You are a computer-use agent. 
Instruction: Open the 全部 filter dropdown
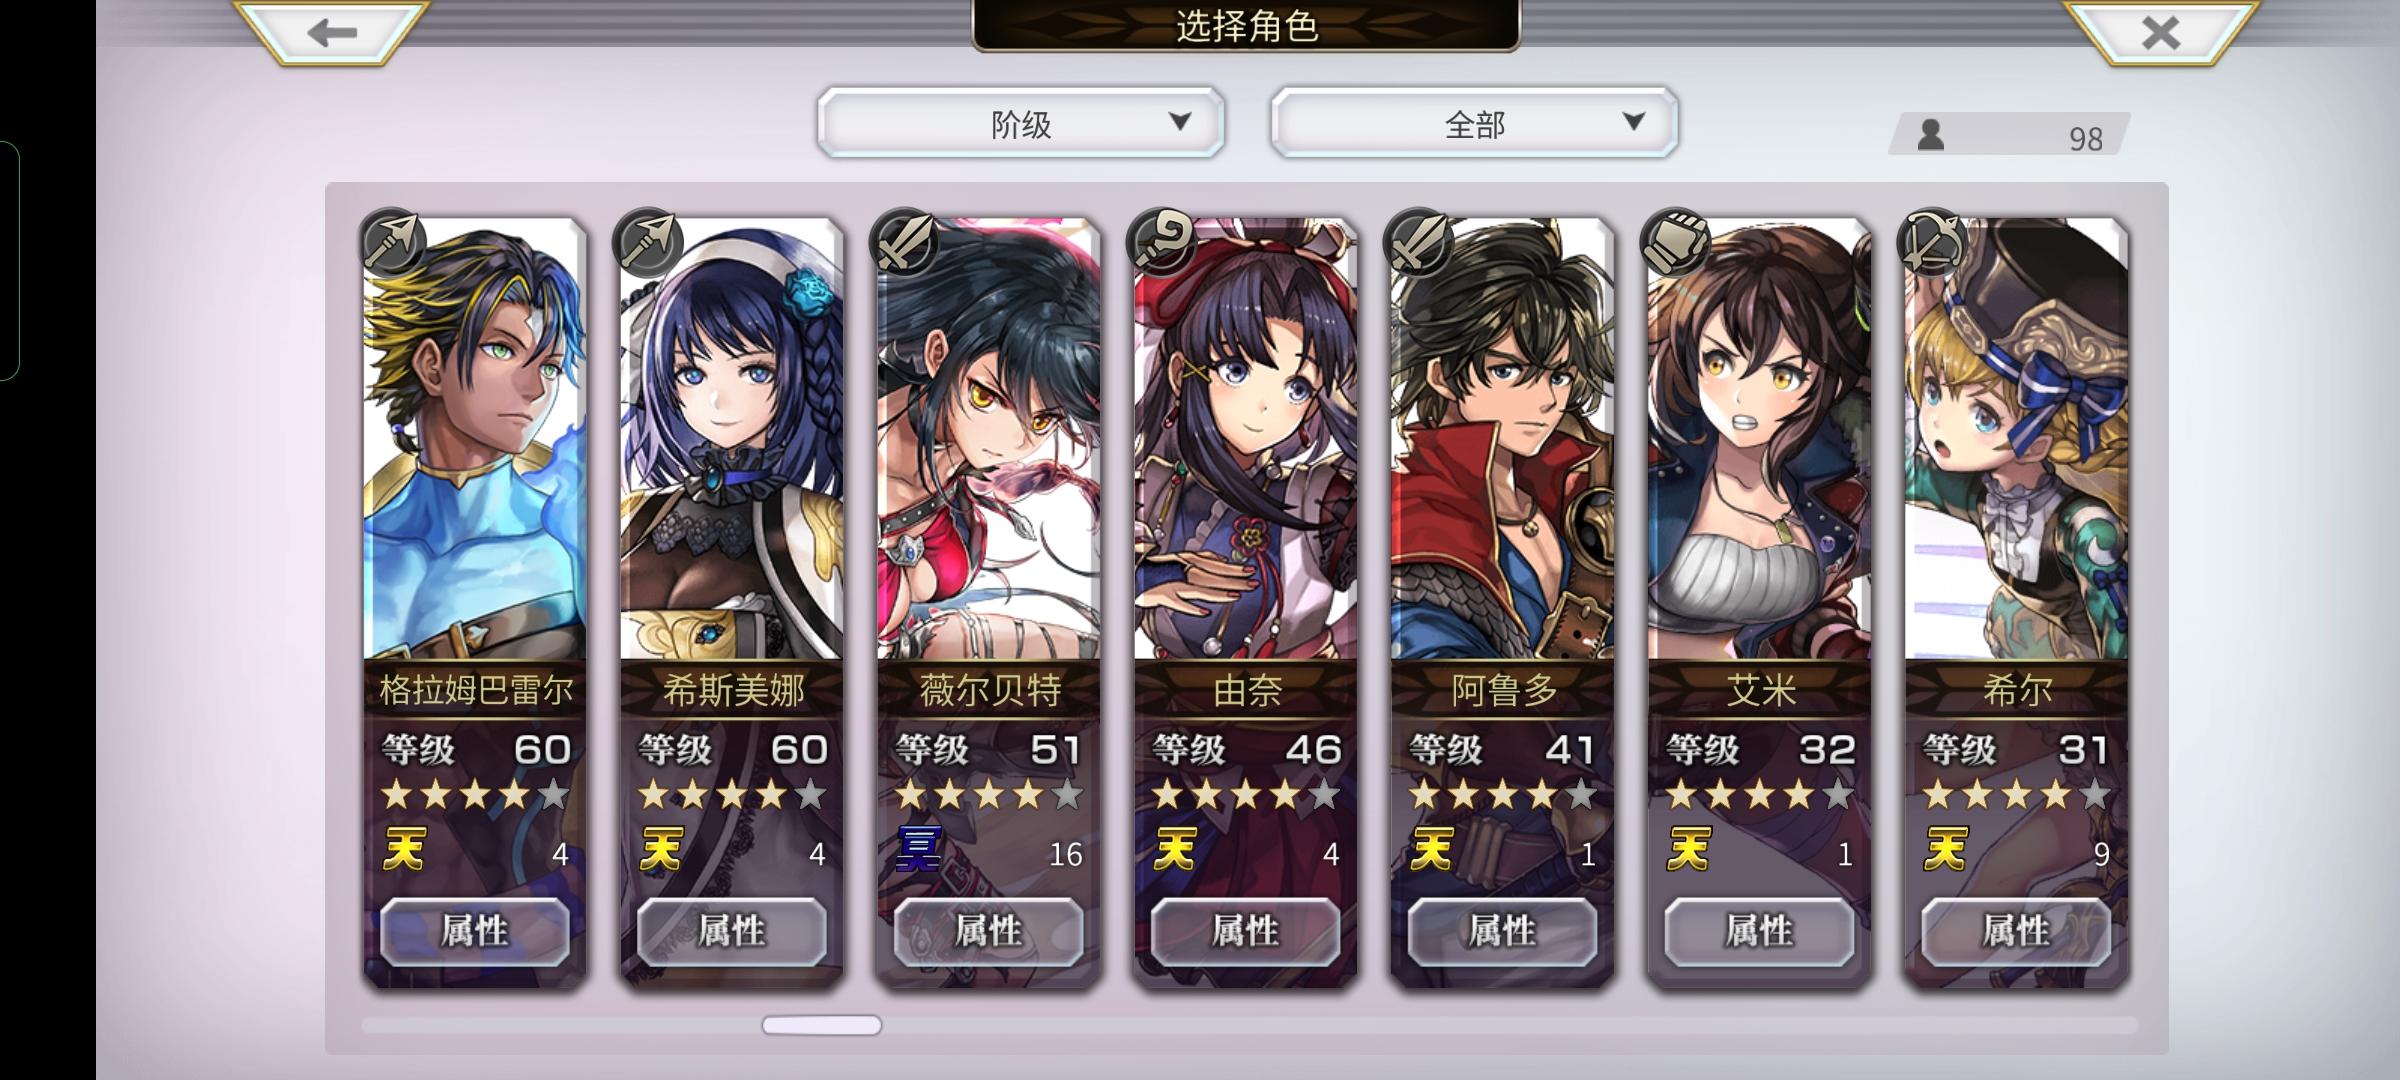click(1475, 123)
